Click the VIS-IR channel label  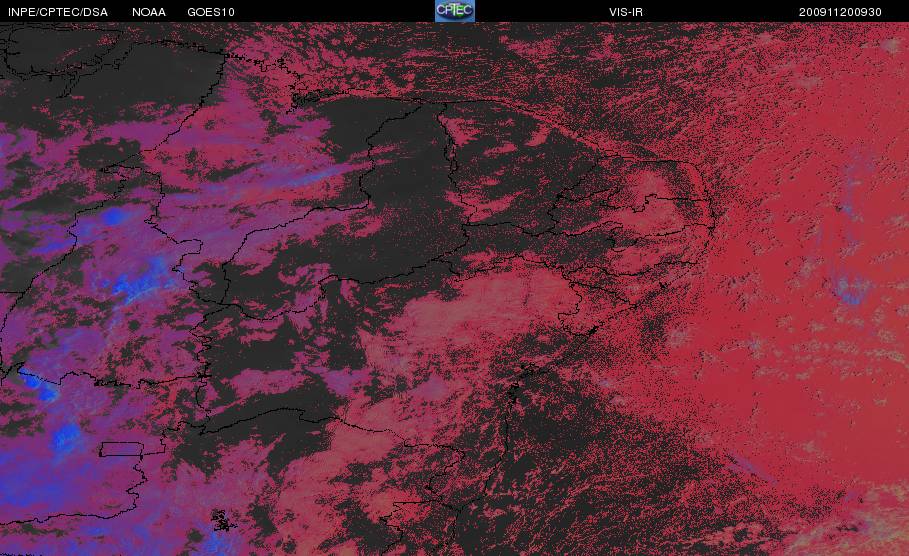click(626, 12)
